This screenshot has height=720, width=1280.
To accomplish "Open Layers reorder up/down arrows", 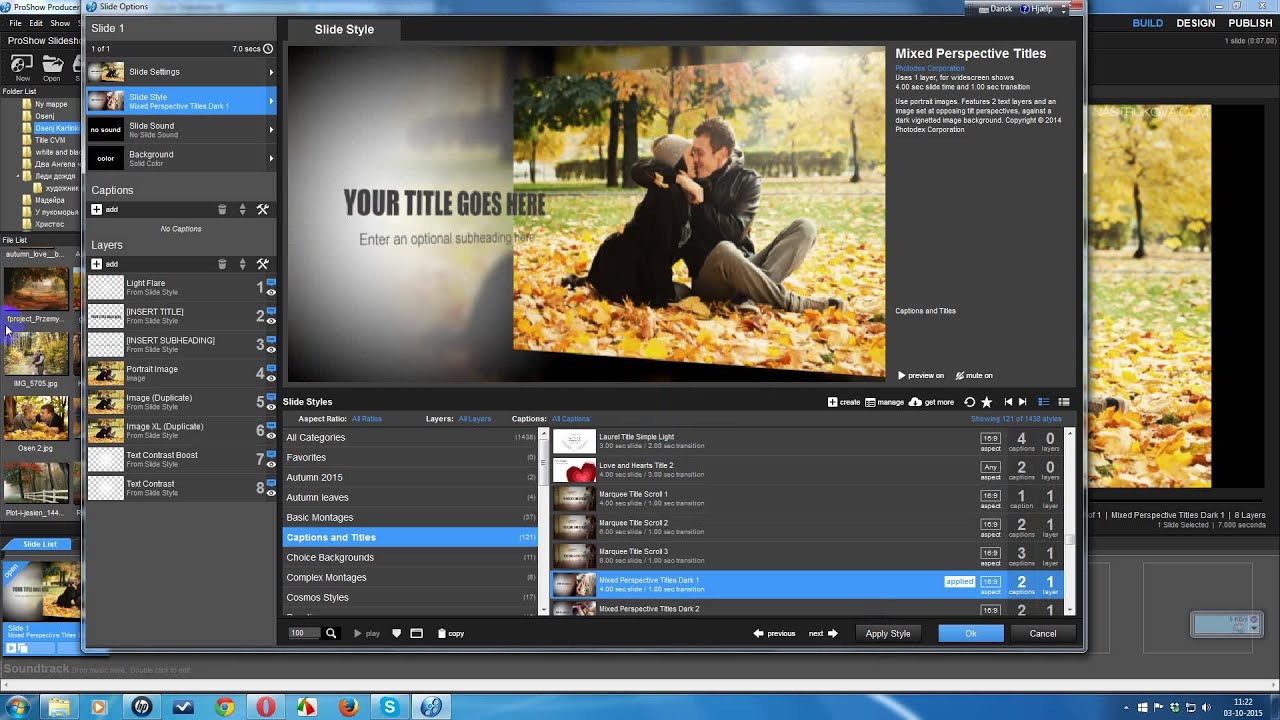I will click(242, 264).
